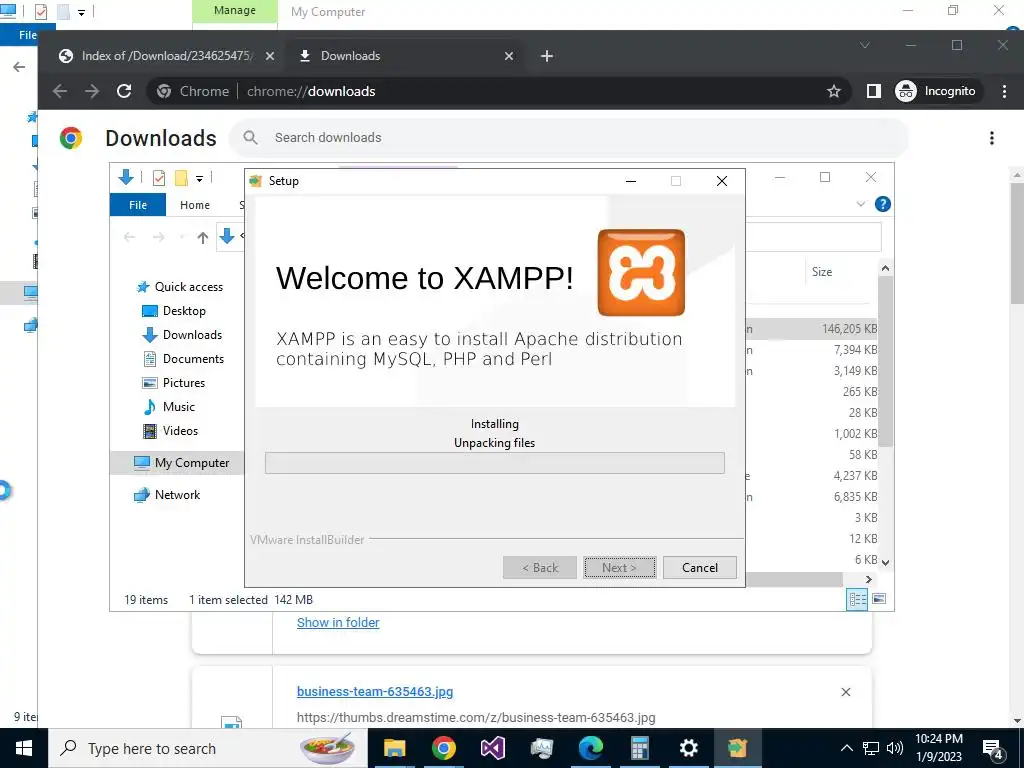Image resolution: width=1024 pixels, height=768 pixels.
Task: Open File Explorer from taskbar
Action: [394, 748]
